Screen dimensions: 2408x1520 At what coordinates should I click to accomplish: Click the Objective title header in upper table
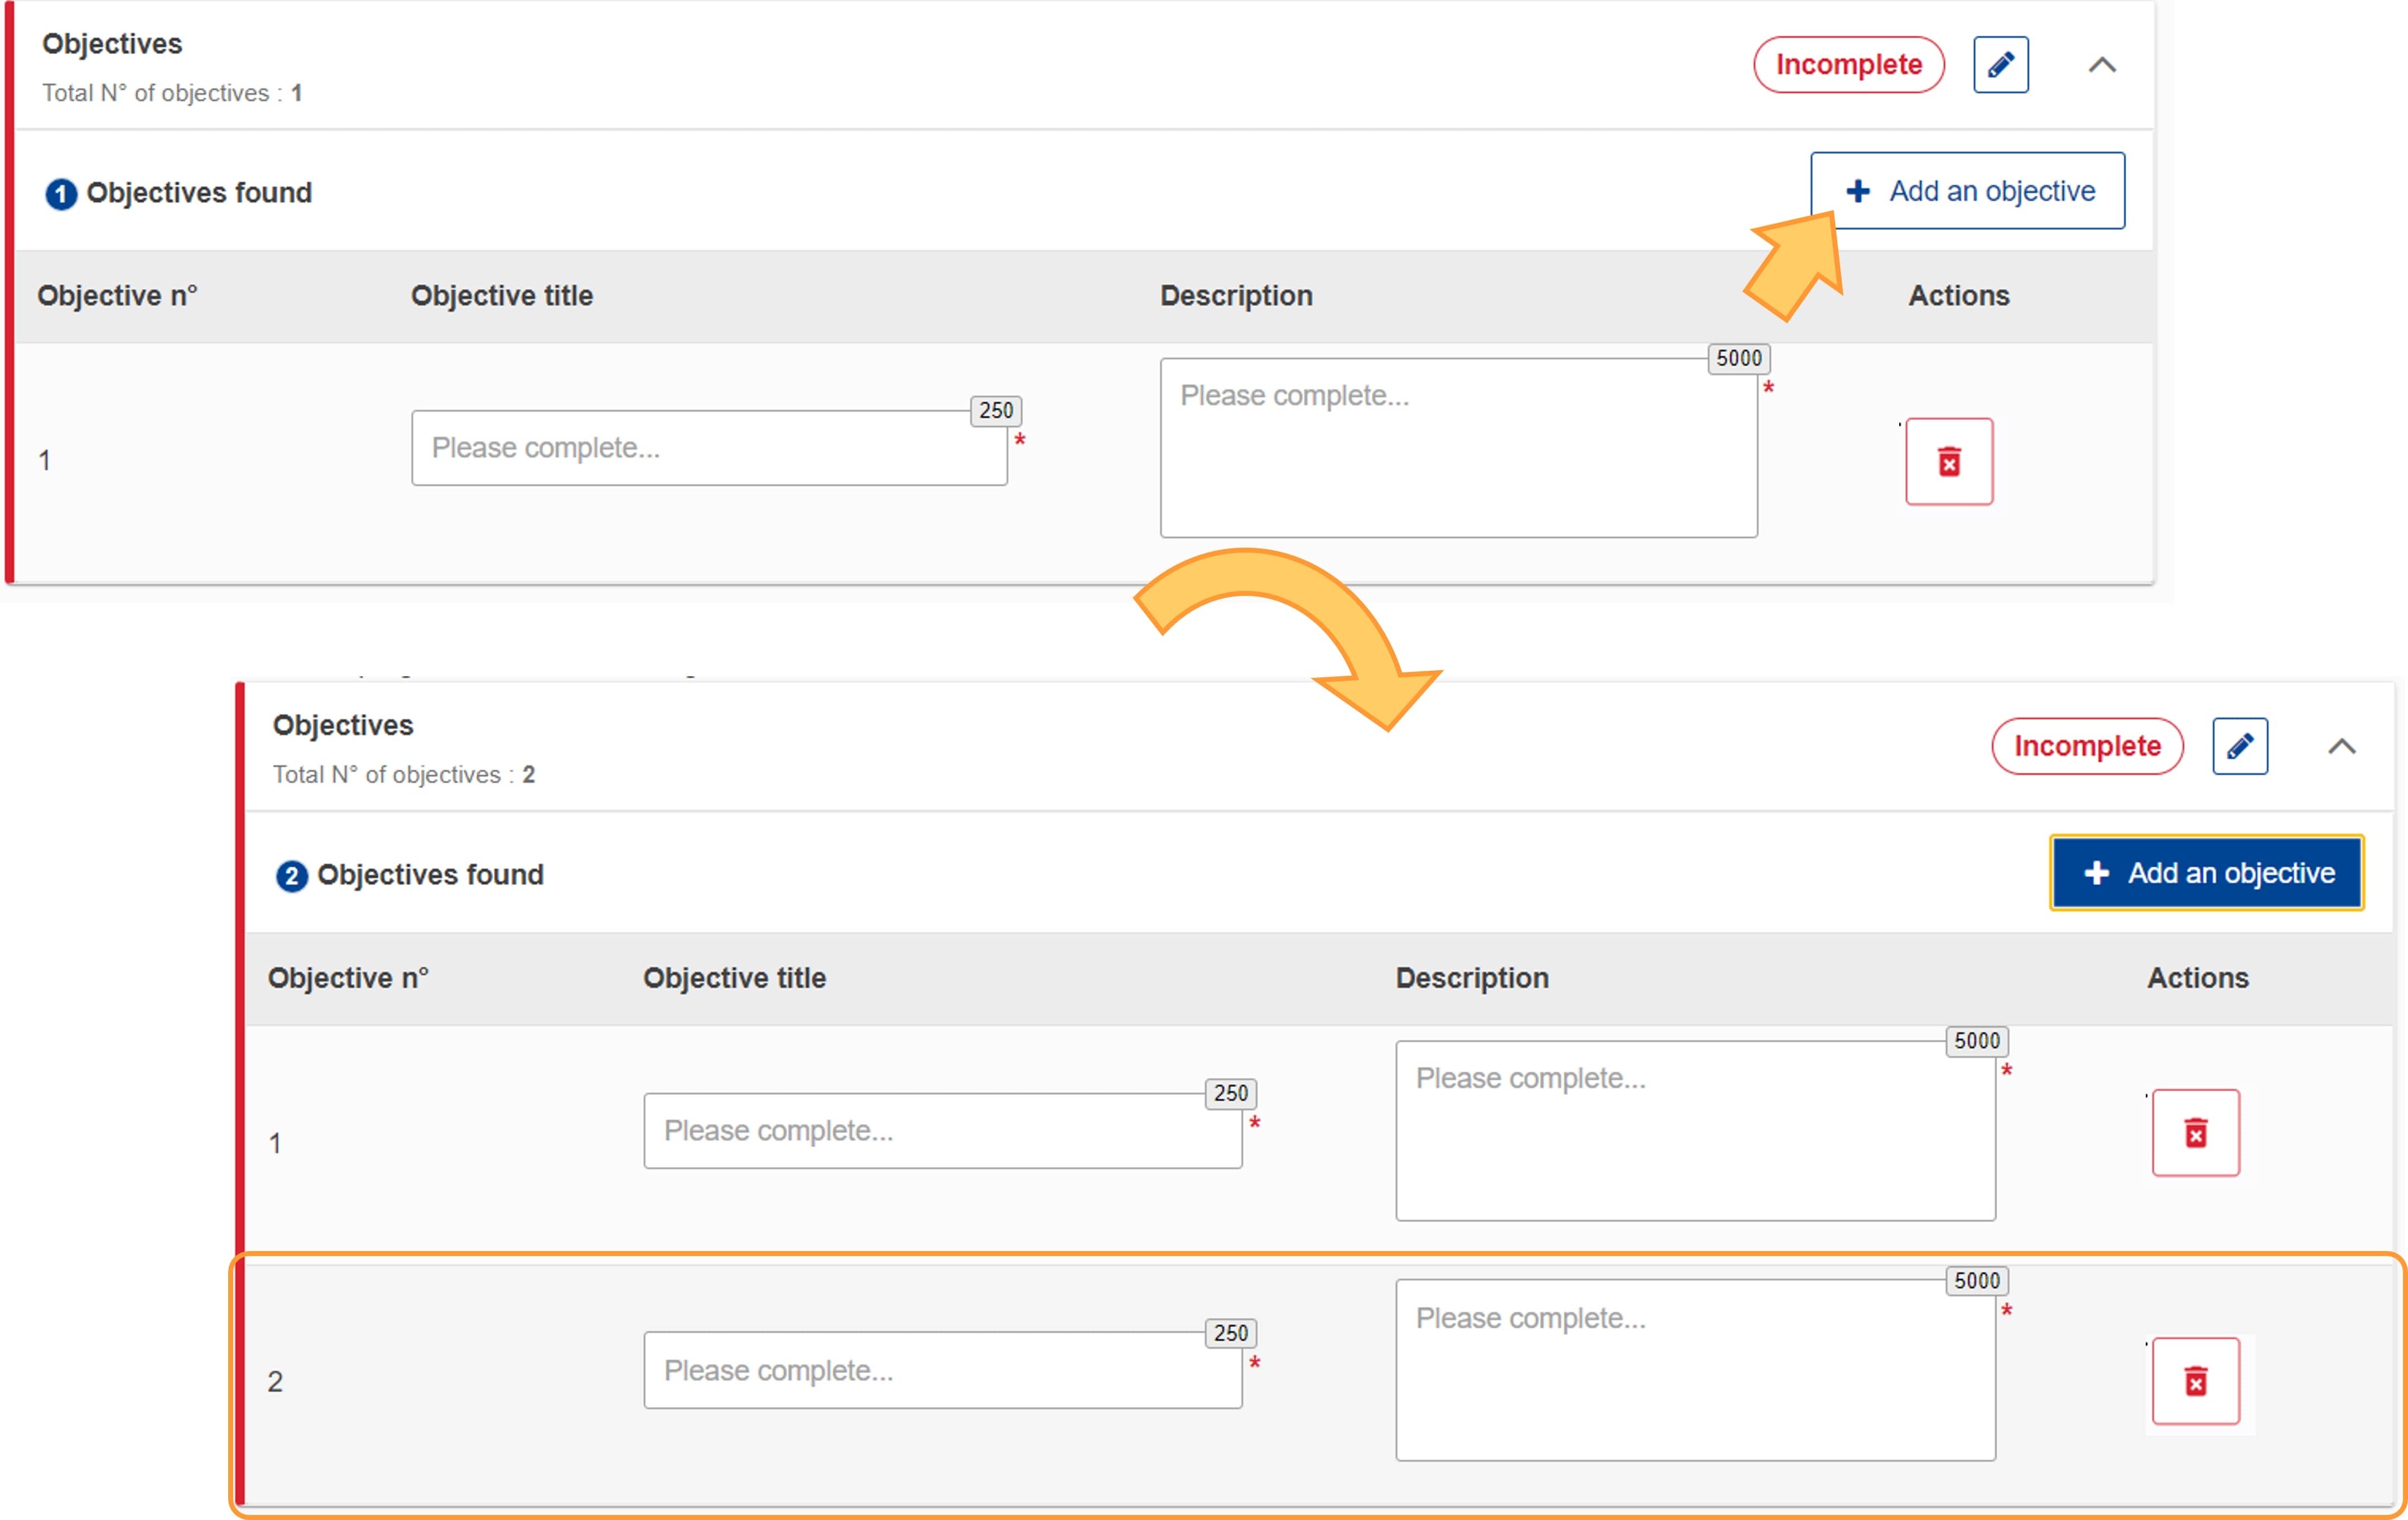[x=502, y=296]
